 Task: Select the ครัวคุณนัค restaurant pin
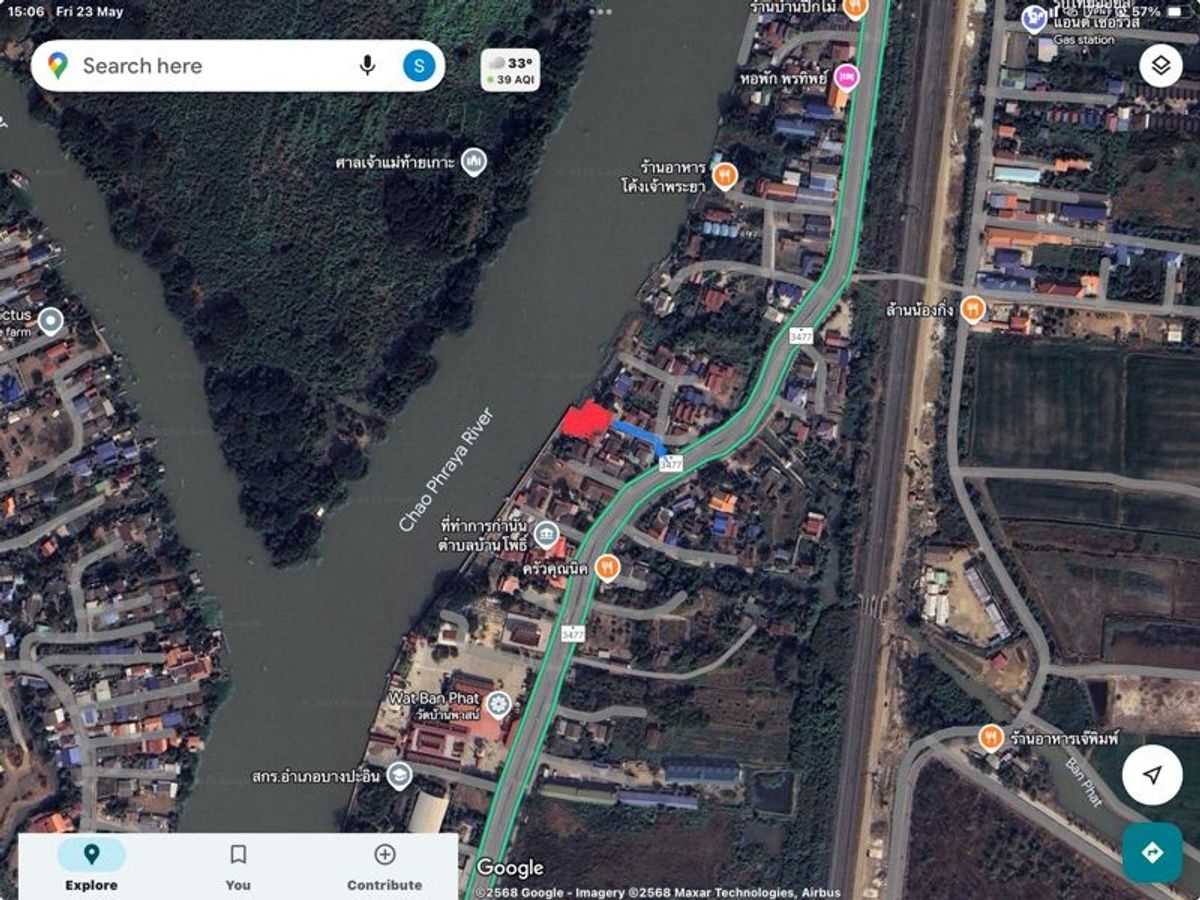click(607, 568)
